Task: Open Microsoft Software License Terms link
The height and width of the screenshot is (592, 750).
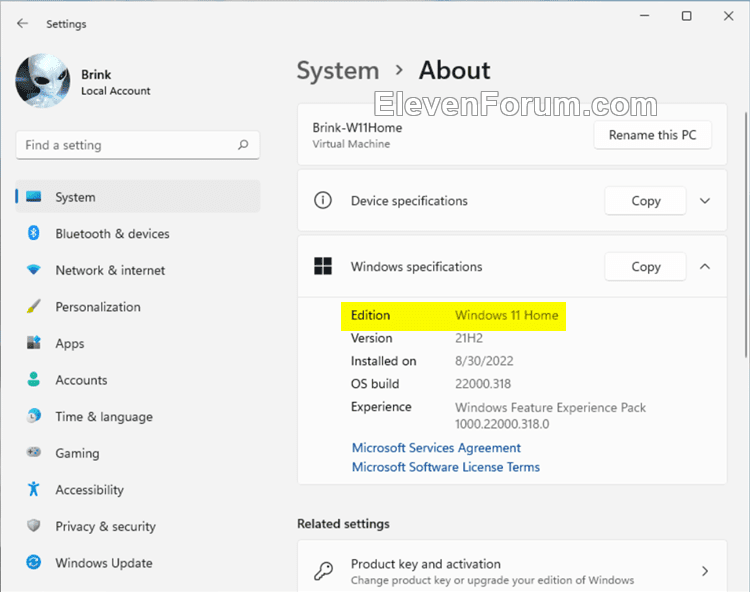Action: 446,467
